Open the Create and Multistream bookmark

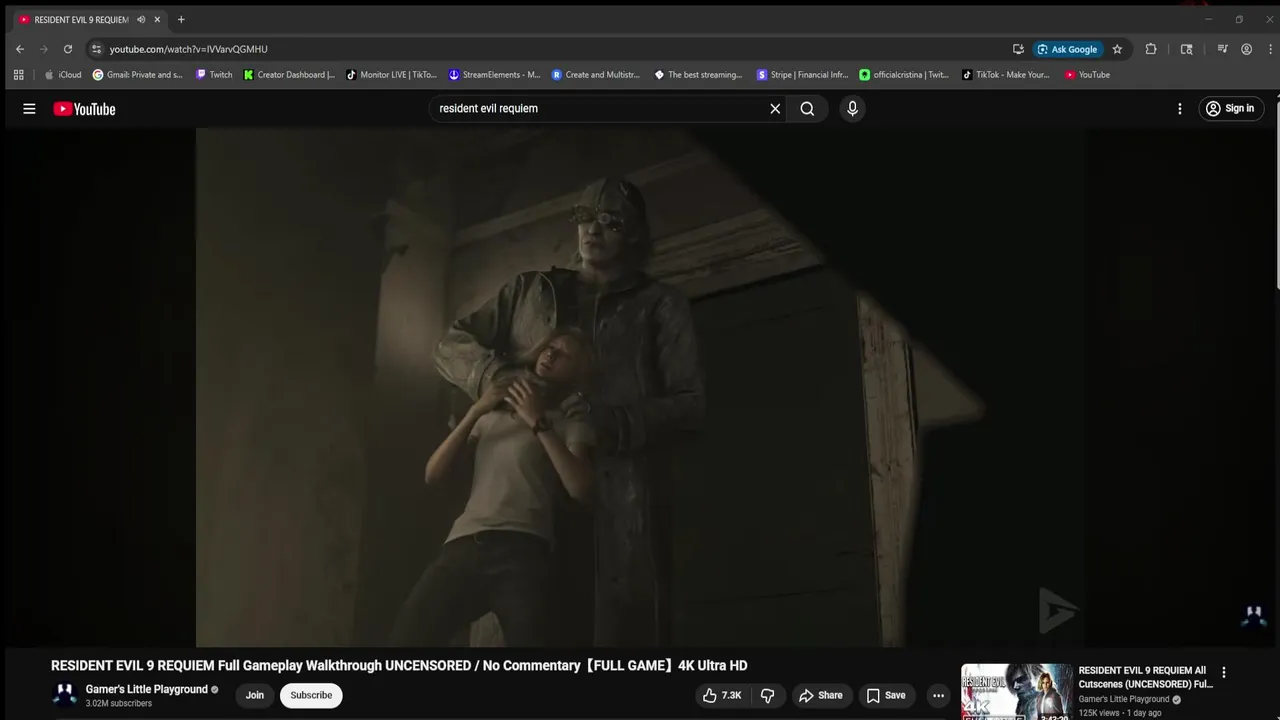(596, 74)
